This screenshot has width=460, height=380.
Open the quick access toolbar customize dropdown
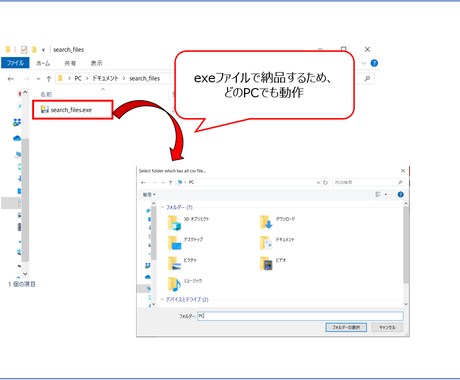point(43,50)
